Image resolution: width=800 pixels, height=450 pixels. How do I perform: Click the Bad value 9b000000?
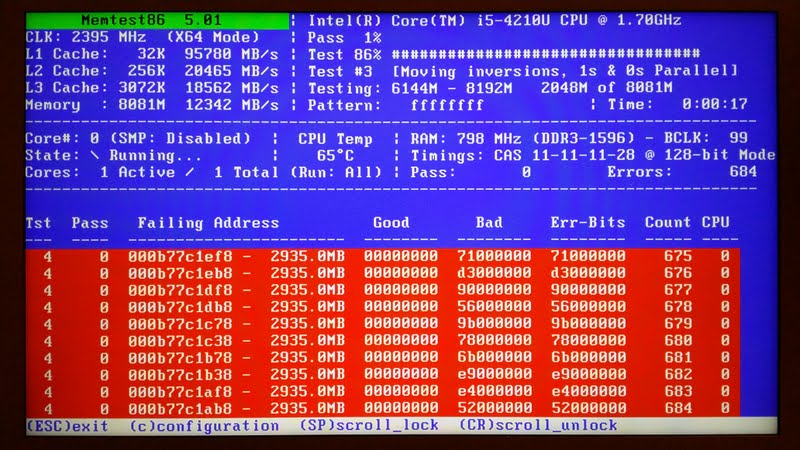coord(494,323)
